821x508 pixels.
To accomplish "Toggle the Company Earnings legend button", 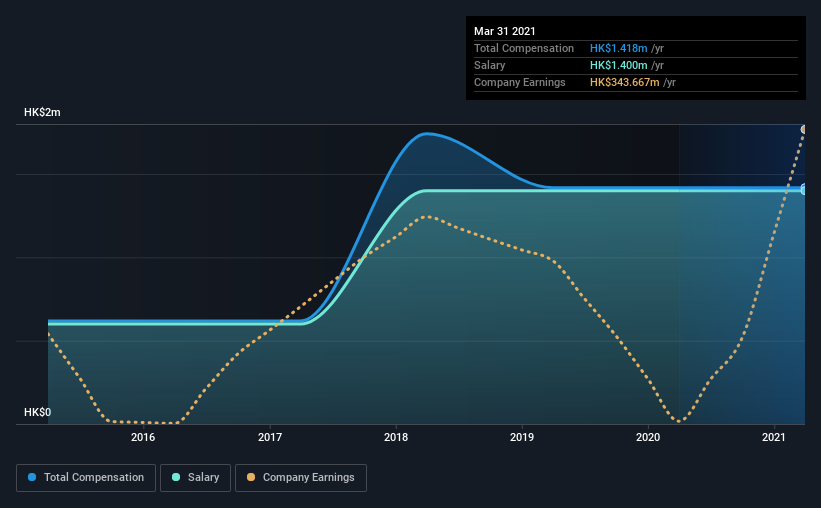I will pos(301,478).
